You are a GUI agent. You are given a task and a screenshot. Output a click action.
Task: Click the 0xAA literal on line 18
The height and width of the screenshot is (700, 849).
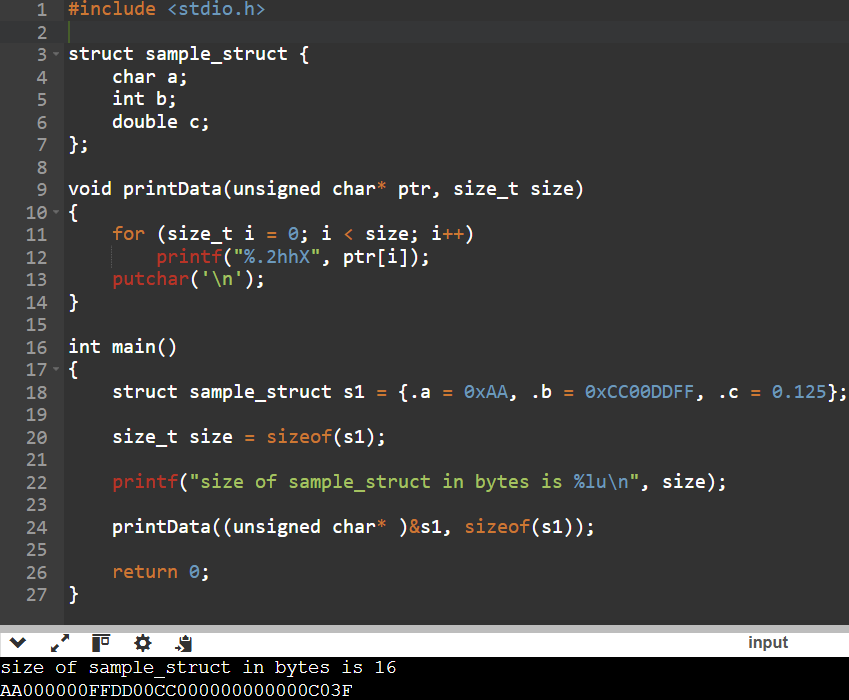[x=486, y=392]
